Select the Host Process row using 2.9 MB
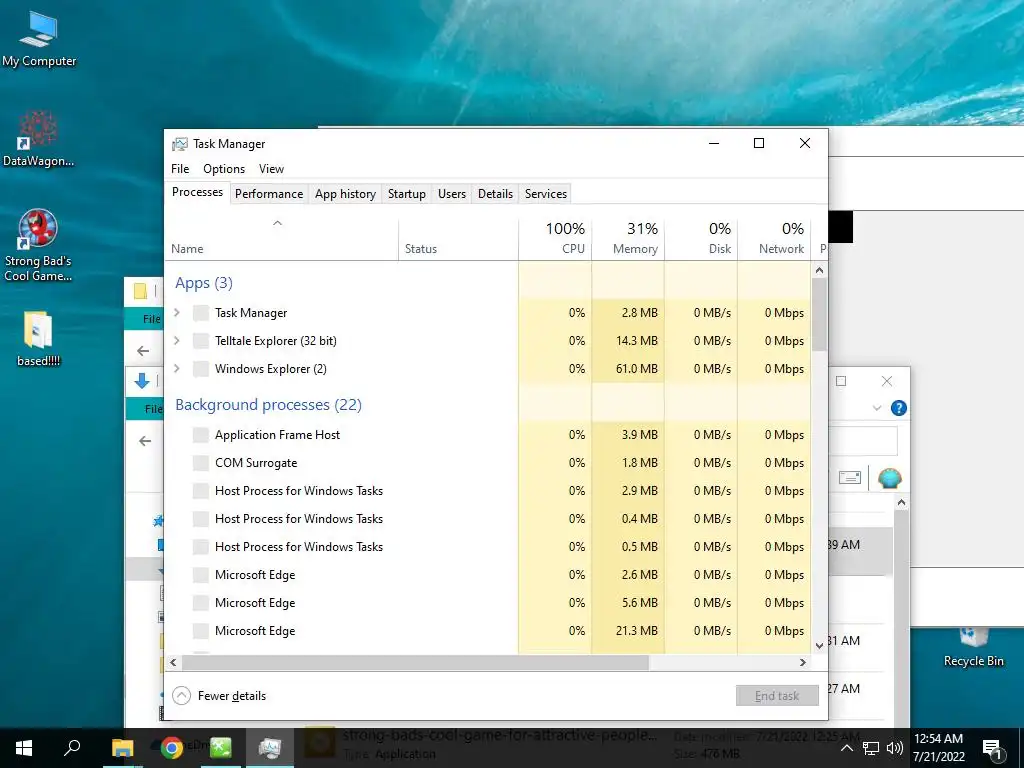The height and width of the screenshot is (768, 1024). click(488, 491)
